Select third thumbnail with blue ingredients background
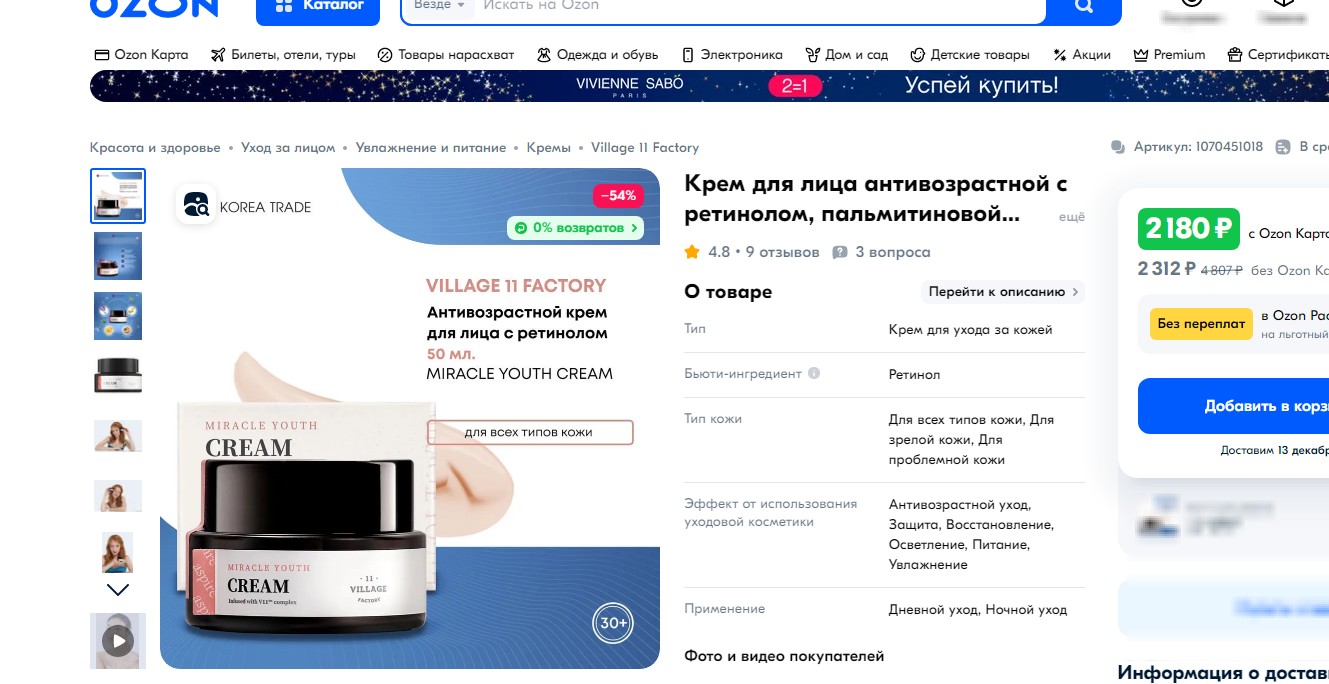This screenshot has width=1329, height=684. coord(118,316)
